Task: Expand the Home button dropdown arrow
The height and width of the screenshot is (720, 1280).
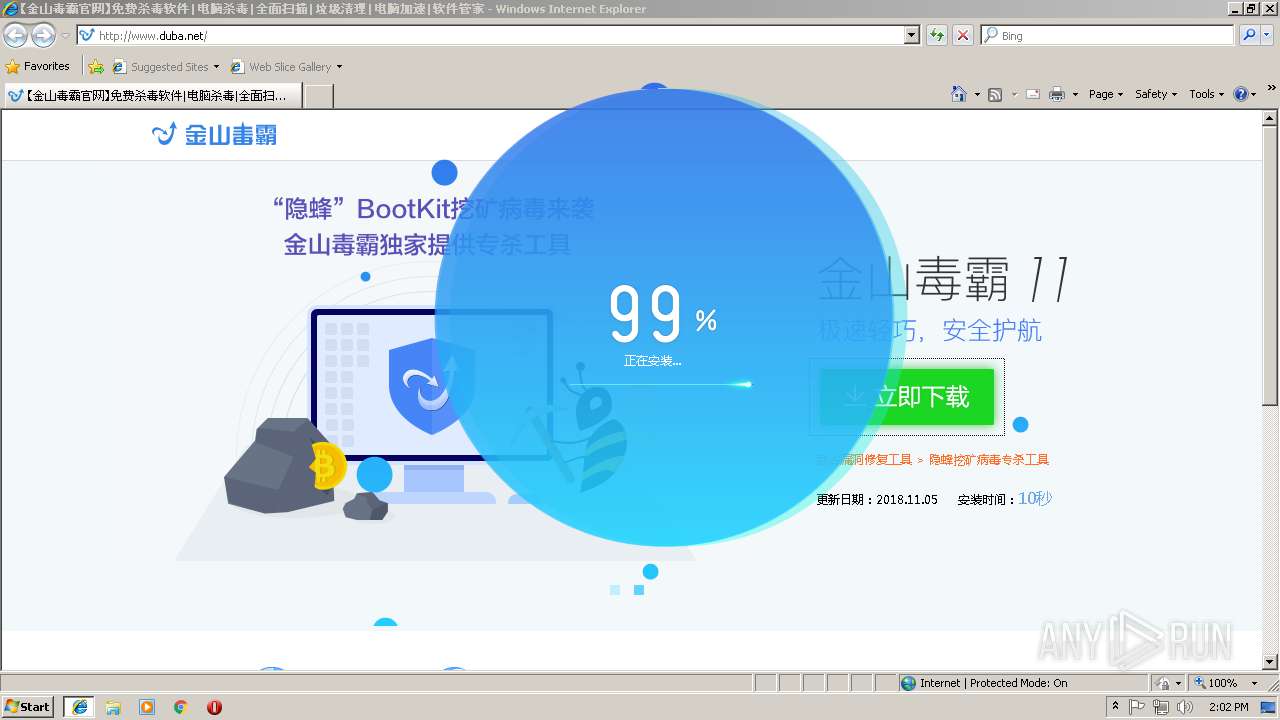Action: click(x=977, y=94)
